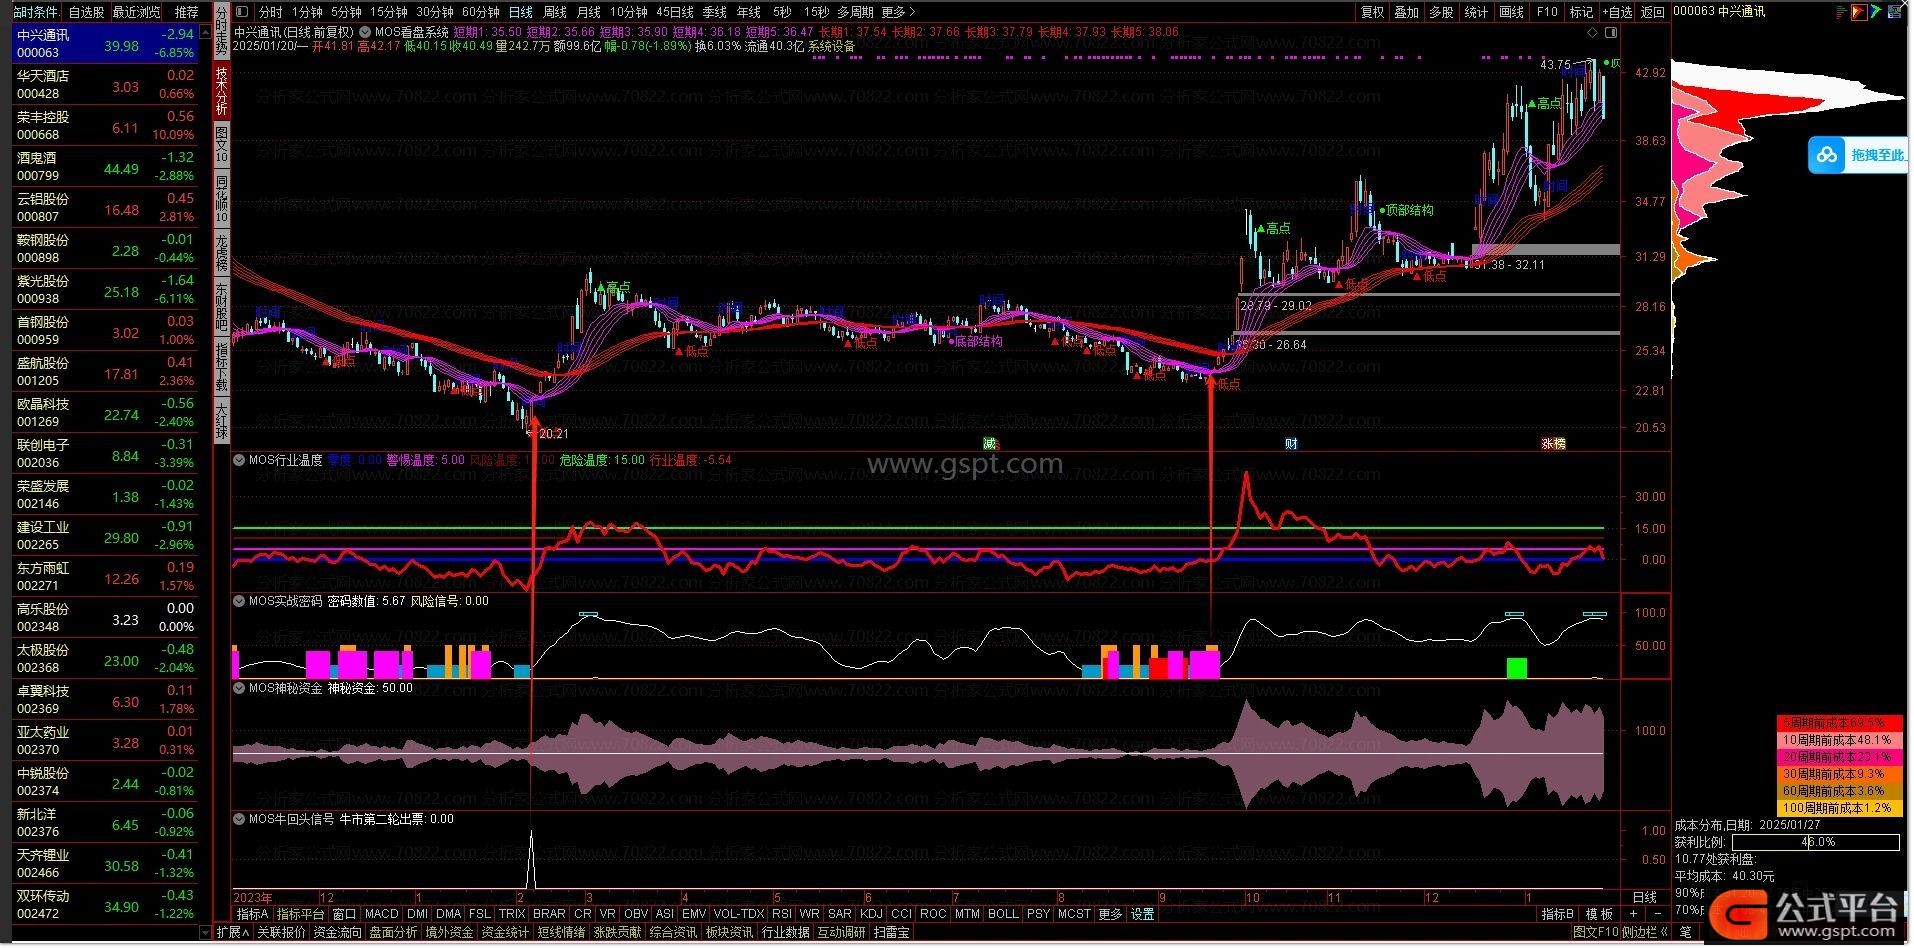This screenshot has height=948, width=1914.
Task: Open the 指标平台 button in bottom bar
Action: [x=300, y=914]
